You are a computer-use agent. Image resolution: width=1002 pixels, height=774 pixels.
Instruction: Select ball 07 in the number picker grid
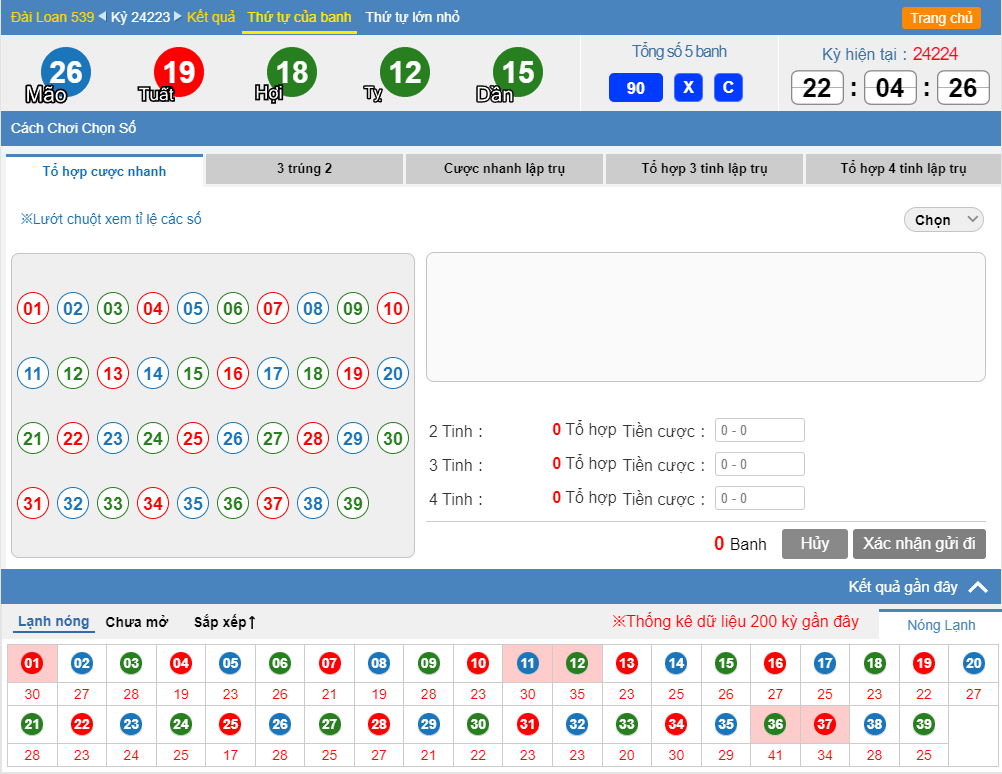point(273,309)
